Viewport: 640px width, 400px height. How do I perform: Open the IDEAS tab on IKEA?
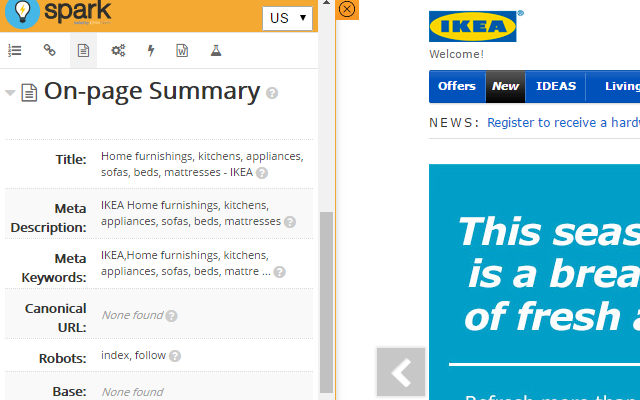pos(556,86)
